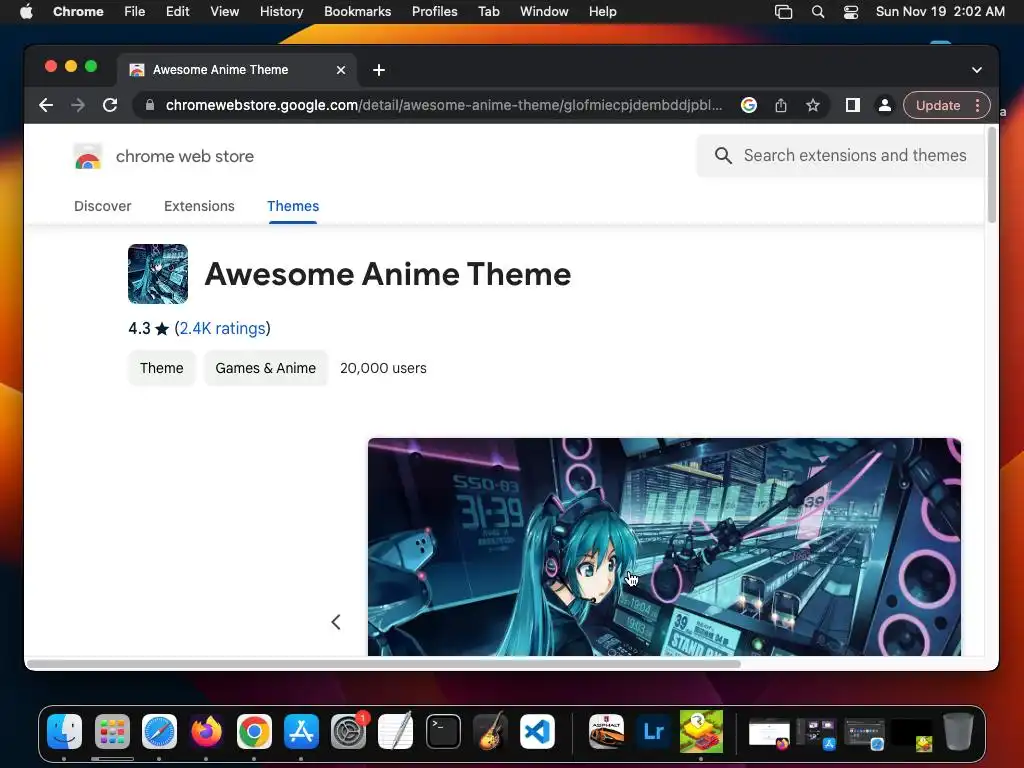
Task: Open the Trash in the Dock
Action: [x=958, y=732]
